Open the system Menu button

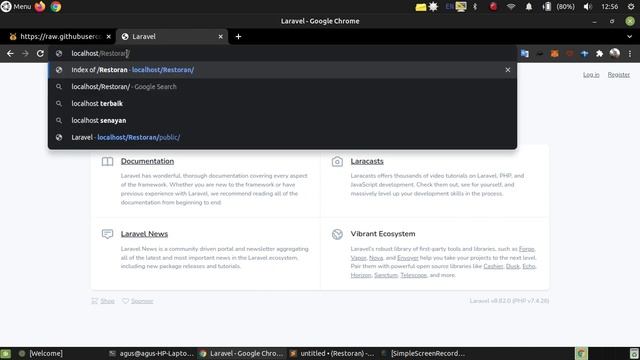click(x=16, y=7)
